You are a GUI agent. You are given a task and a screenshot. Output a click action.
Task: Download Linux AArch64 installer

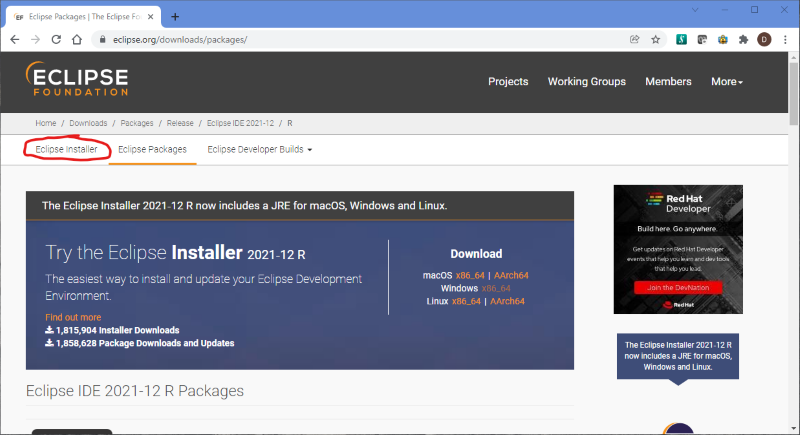click(x=508, y=301)
